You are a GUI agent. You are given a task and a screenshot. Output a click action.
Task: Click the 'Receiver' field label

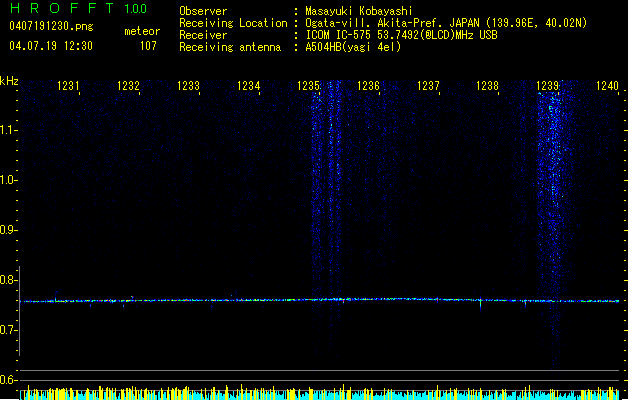pyautogui.click(x=203, y=35)
